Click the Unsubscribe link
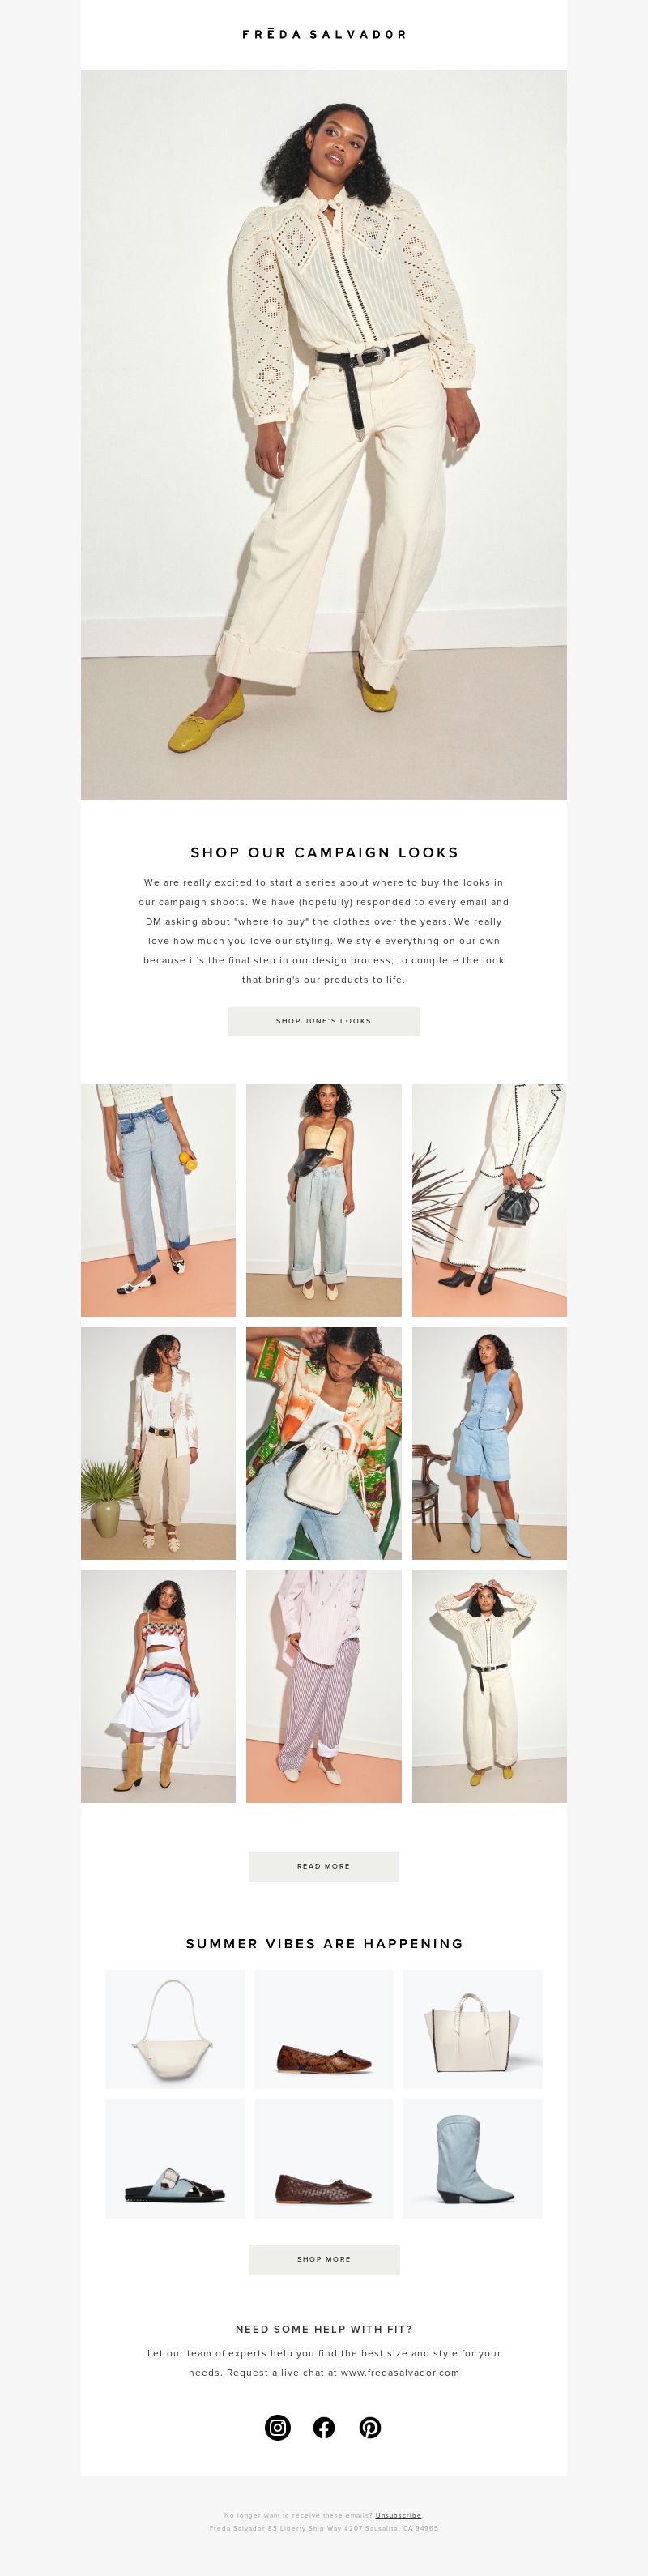Image resolution: width=648 pixels, height=2576 pixels. (x=398, y=2515)
